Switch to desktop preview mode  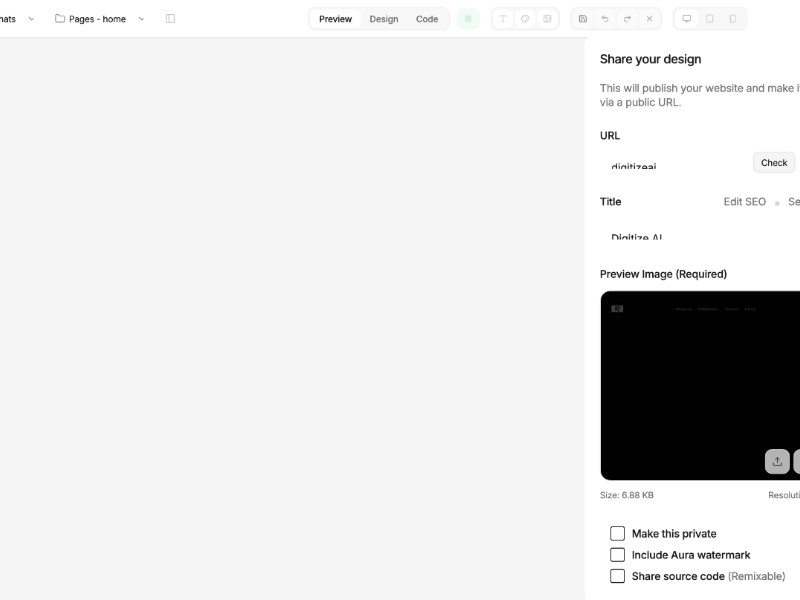(x=686, y=18)
